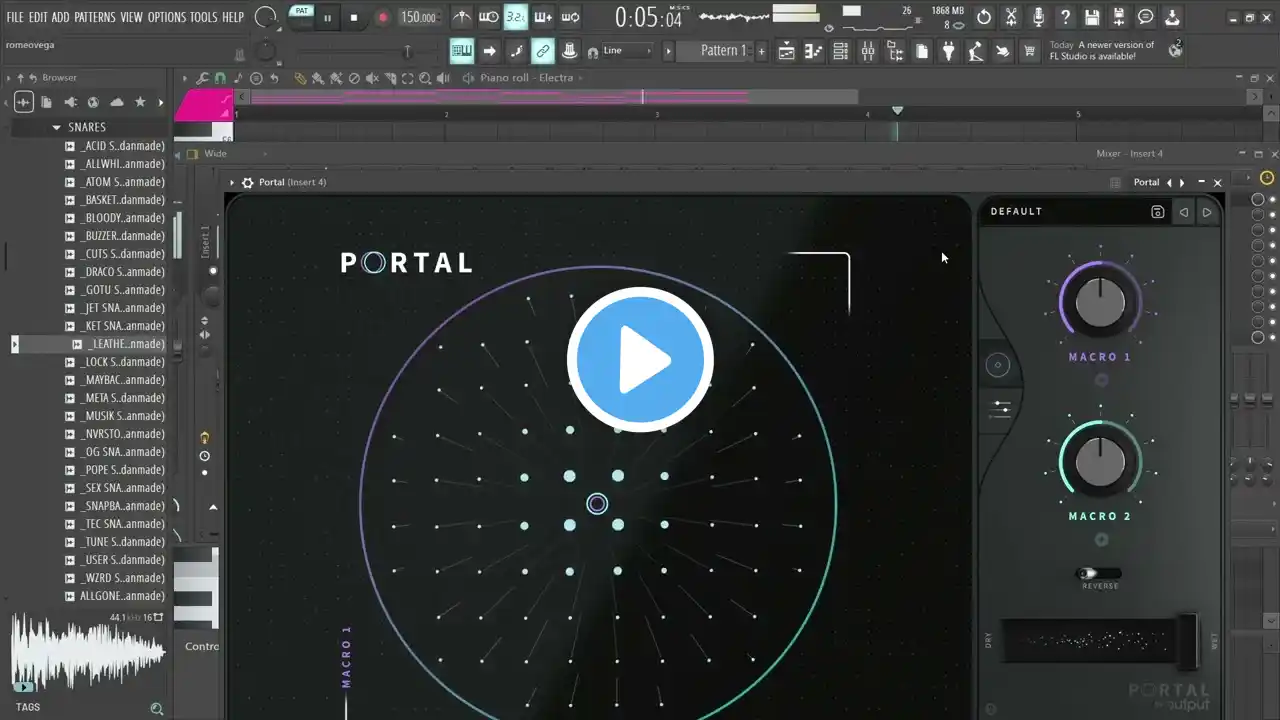The width and height of the screenshot is (1280, 720).
Task: Toggle the Browser view icon in the toolbar
Action: point(894,51)
